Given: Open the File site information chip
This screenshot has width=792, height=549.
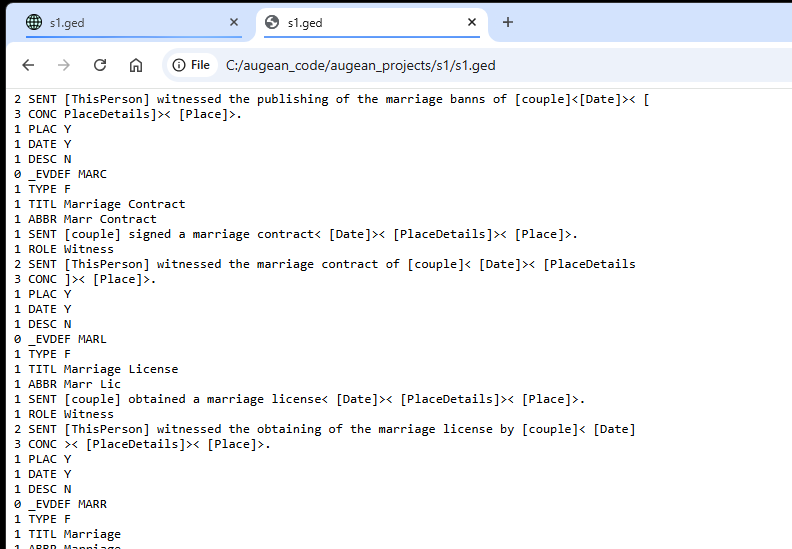Looking at the screenshot, I should coord(191,65).
